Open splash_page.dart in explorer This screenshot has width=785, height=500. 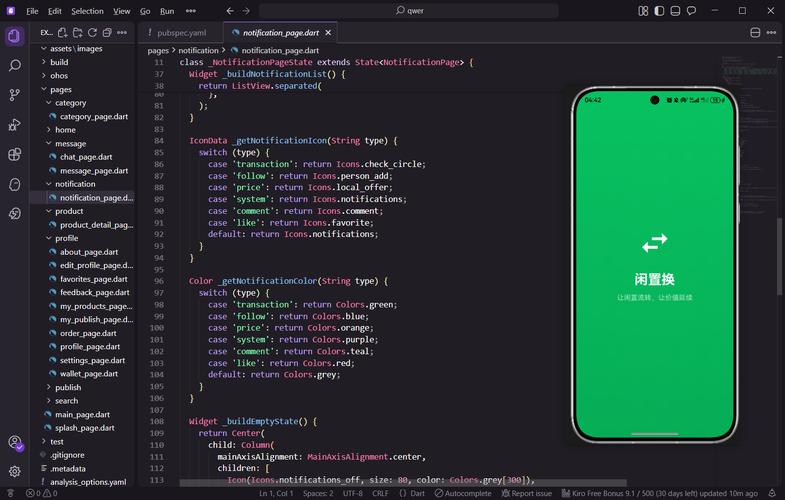[x=85, y=428]
